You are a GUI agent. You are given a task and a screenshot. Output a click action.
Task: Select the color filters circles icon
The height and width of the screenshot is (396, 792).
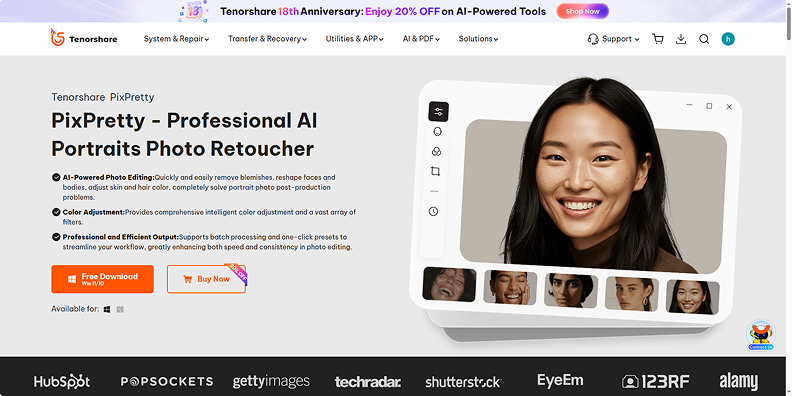(436, 152)
